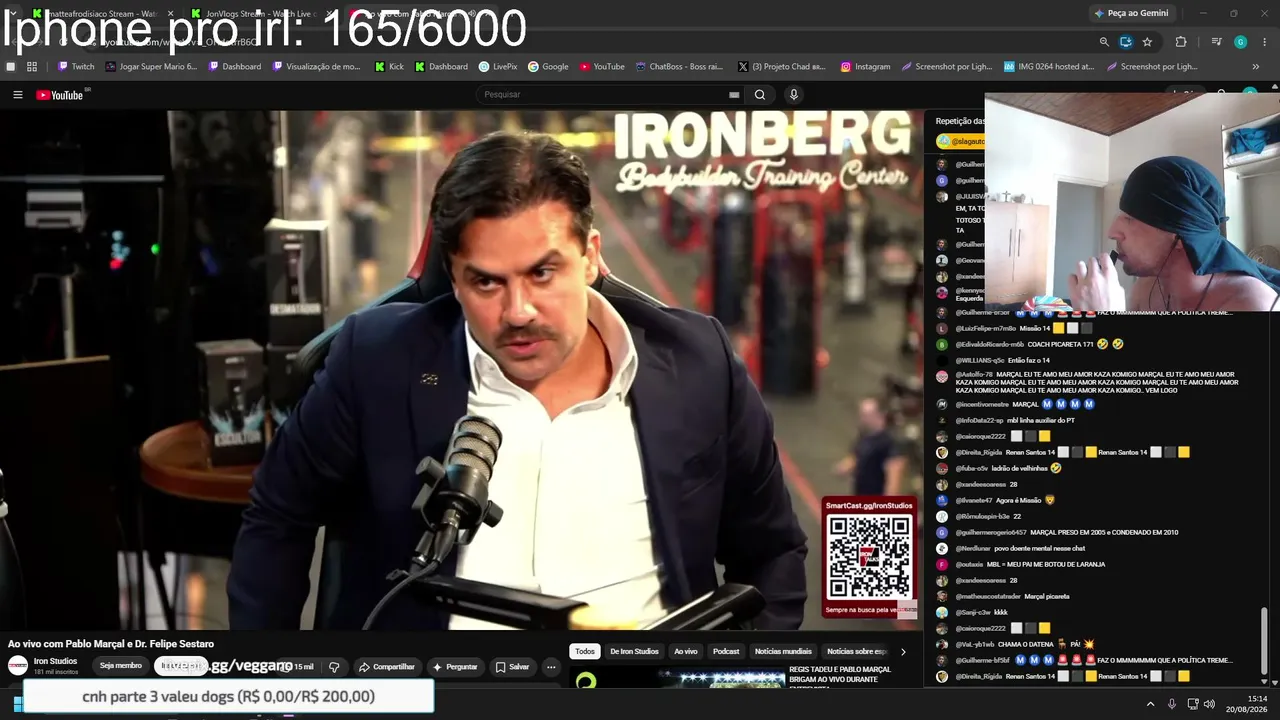Open the Chrome profile avatar
1280x720 pixels.
click(1241, 42)
